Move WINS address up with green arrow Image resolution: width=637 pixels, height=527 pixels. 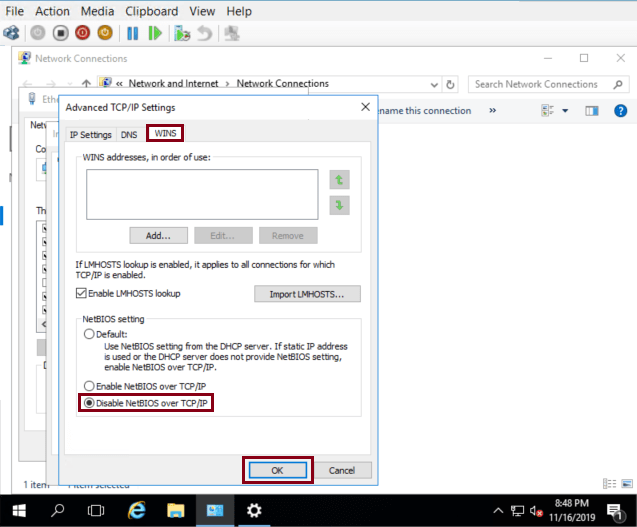point(340,180)
